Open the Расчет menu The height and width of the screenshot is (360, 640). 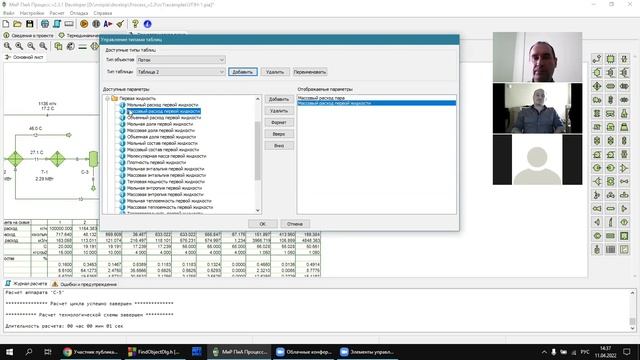(x=57, y=13)
